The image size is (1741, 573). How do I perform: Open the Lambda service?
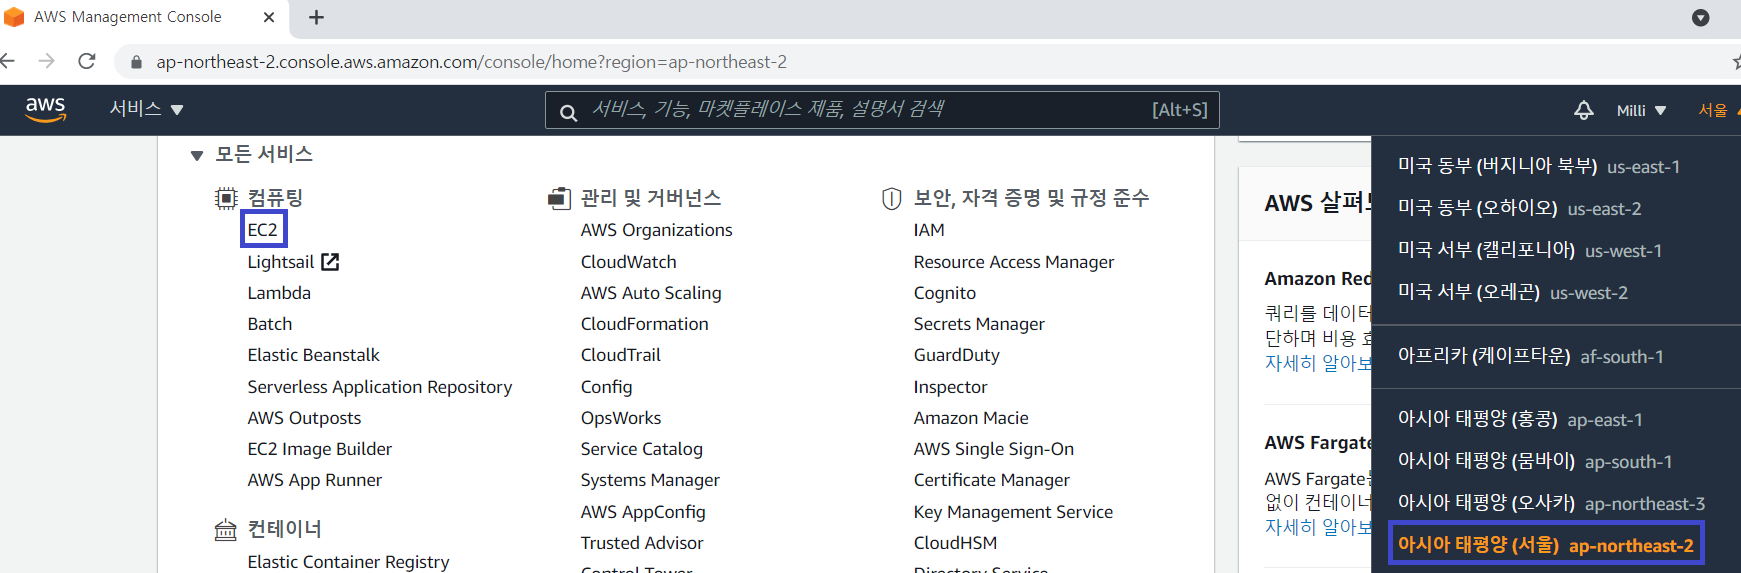point(279,293)
